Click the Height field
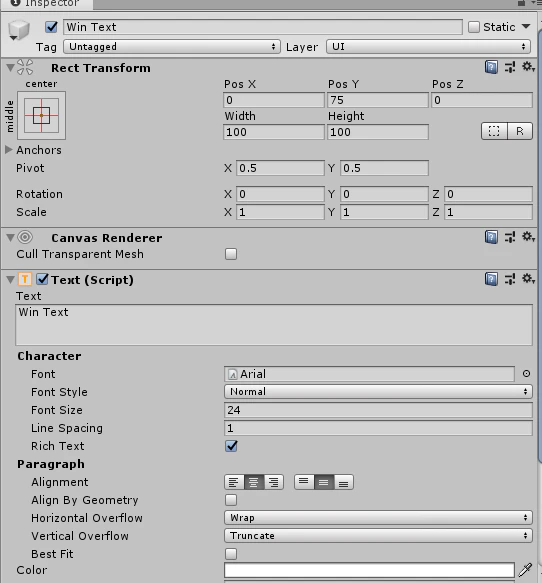The image size is (542, 583). tap(378, 132)
